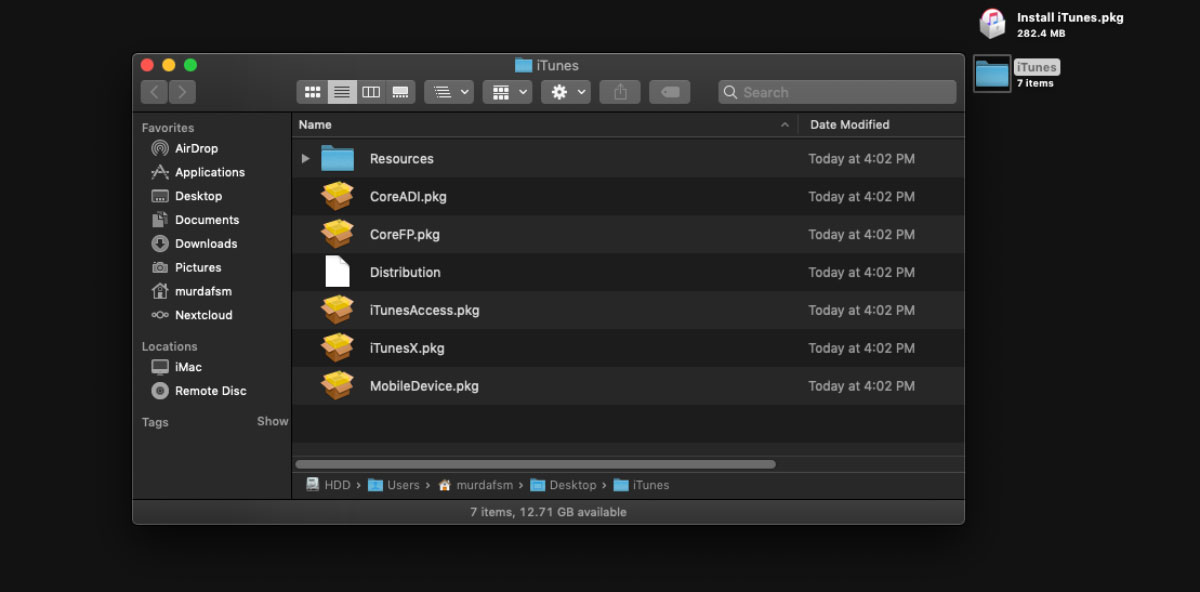Open the iTunes folder icon on desktop
The width and height of the screenshot is (1200, 592).
[991, 73]
